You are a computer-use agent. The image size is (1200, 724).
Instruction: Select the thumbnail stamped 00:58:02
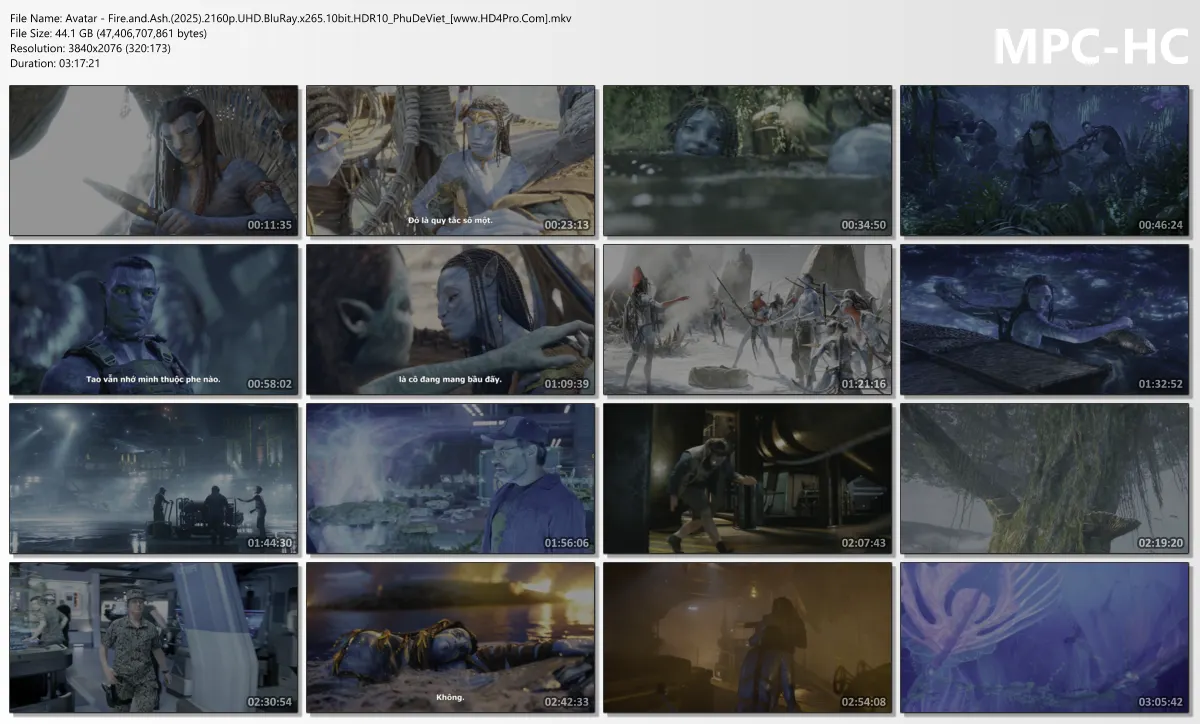154,319
